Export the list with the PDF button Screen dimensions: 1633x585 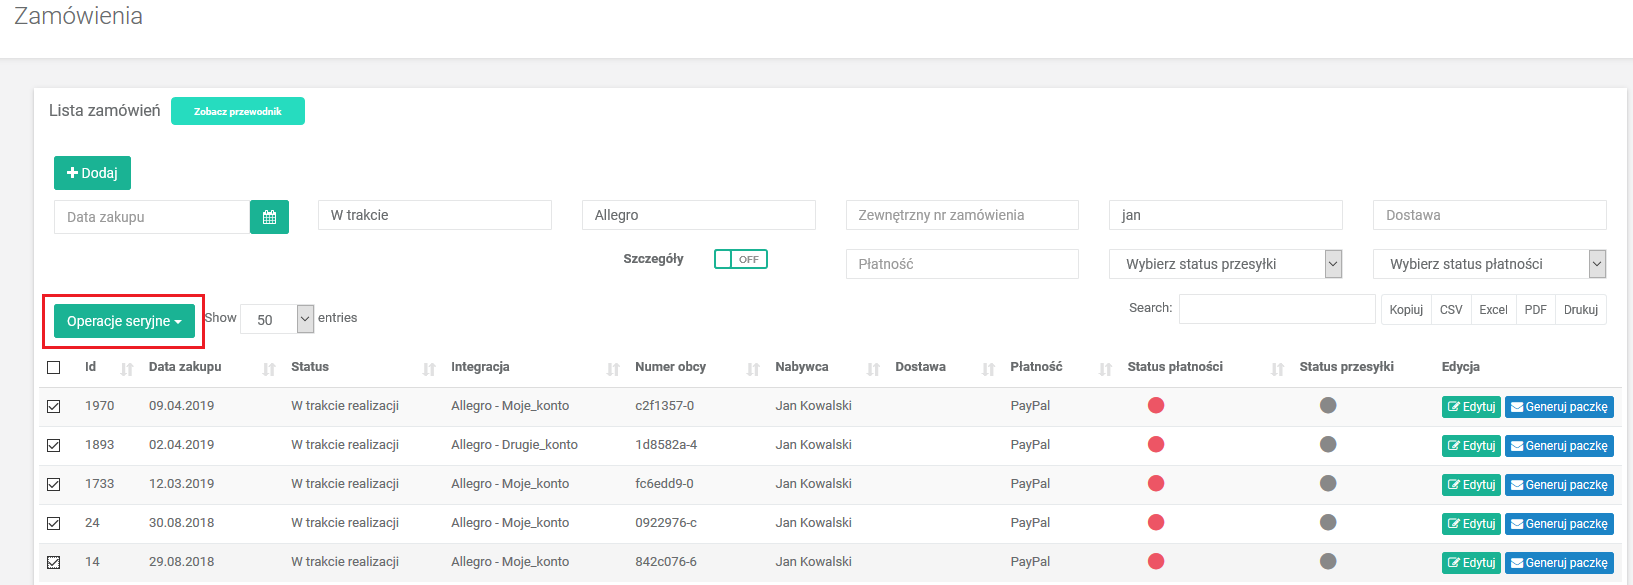click(x=1535, y=310)
